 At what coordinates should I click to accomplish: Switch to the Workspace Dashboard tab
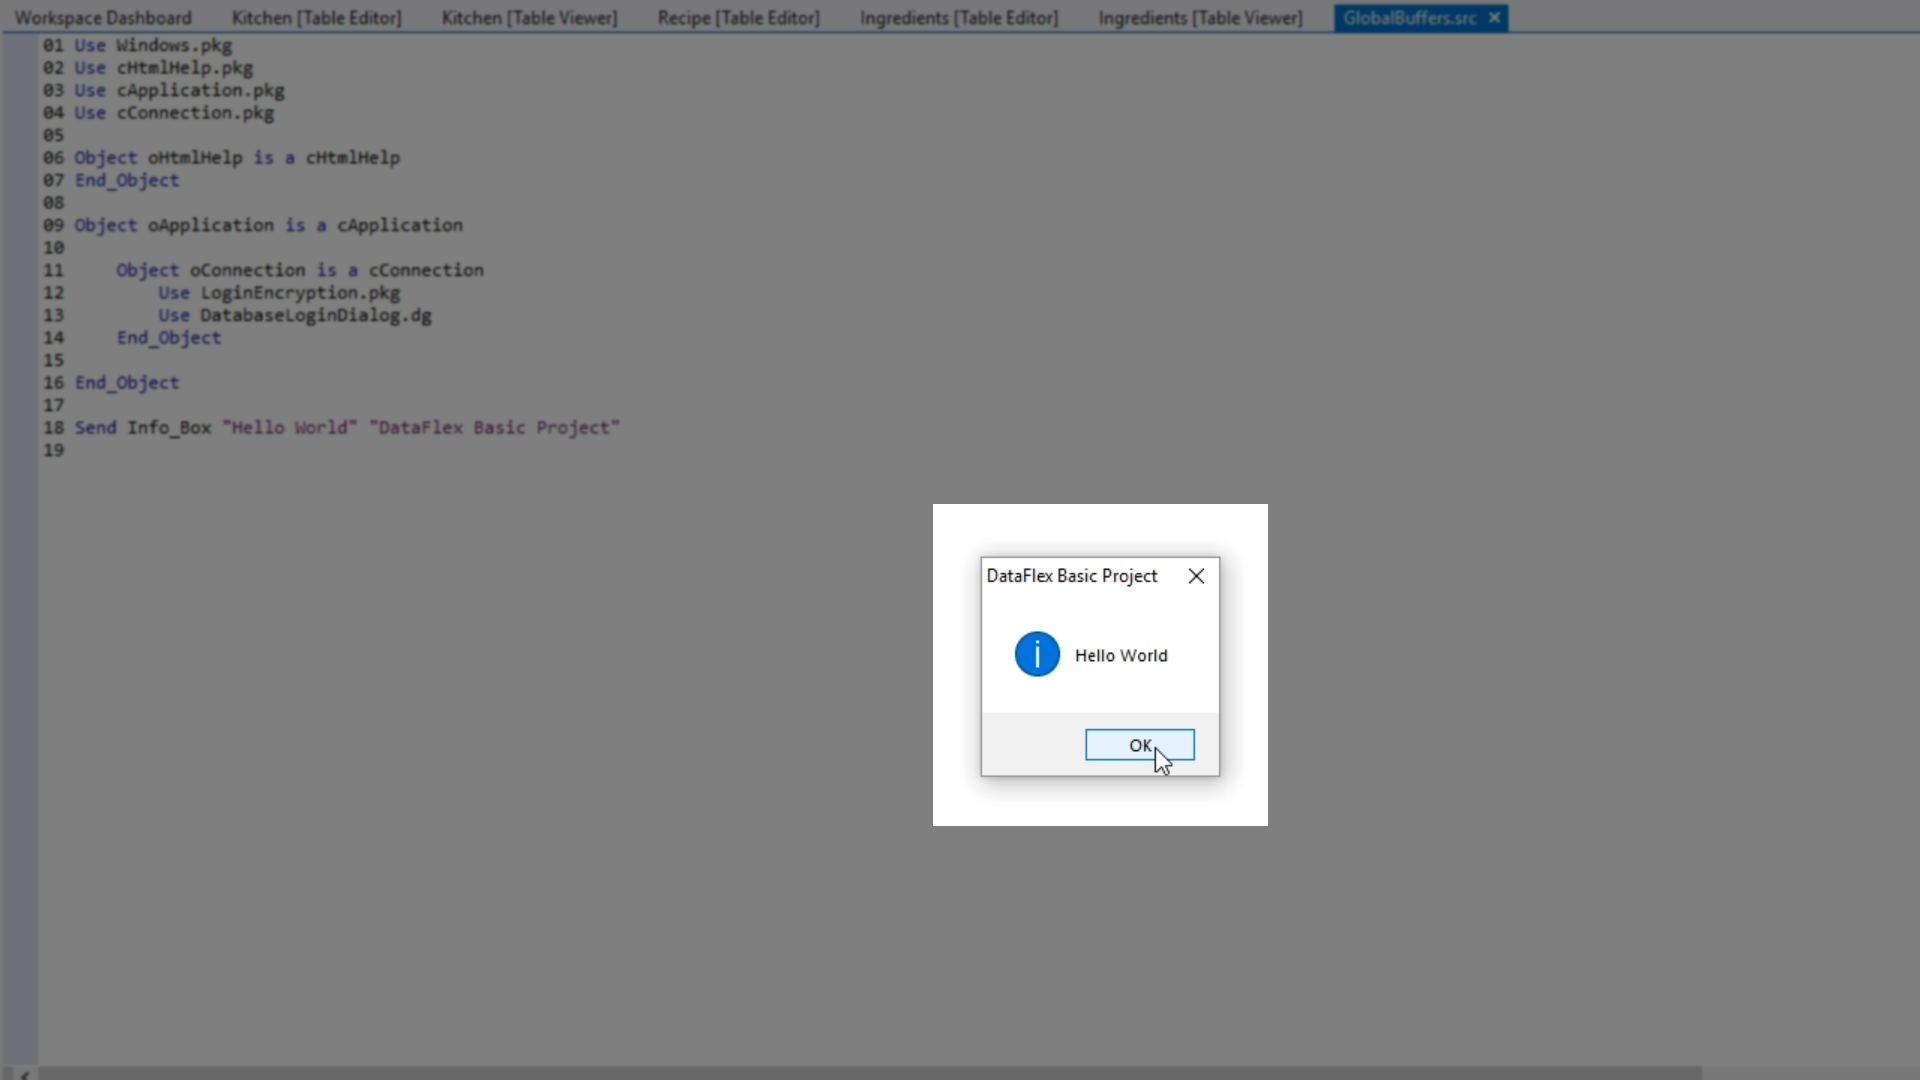pyautogui.click(x=103, y=18)
